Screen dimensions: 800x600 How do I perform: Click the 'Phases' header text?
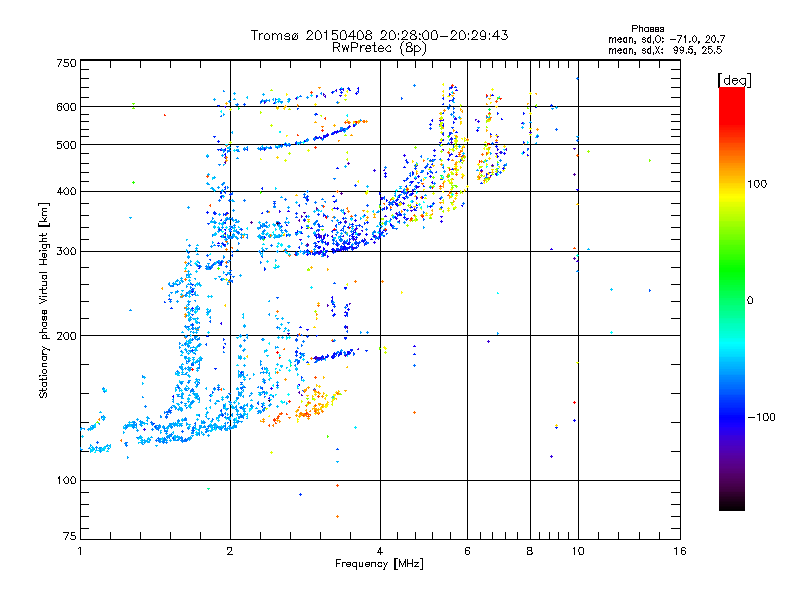click(647, 29)
